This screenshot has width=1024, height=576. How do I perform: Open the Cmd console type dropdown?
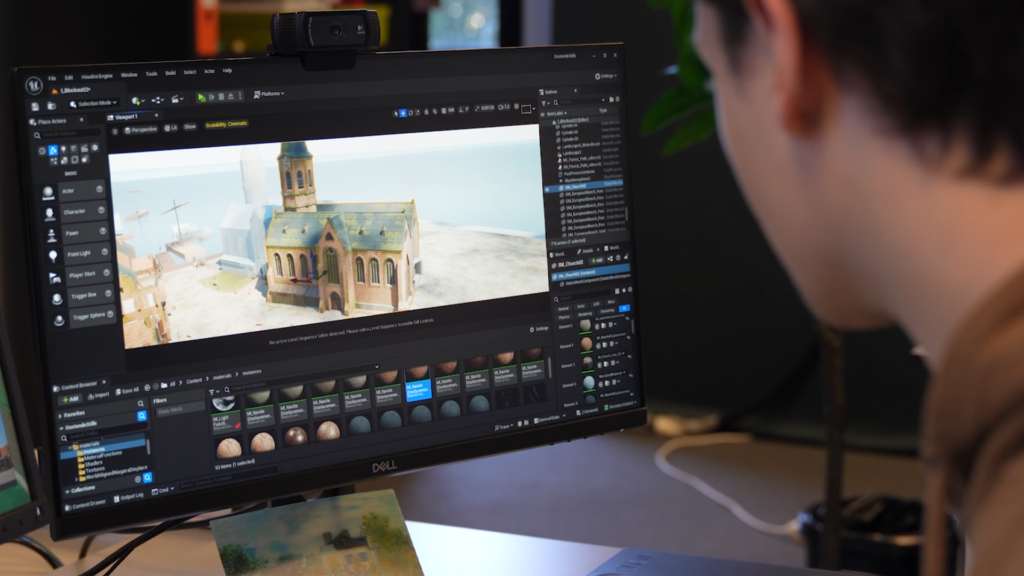tap(163, 491)
